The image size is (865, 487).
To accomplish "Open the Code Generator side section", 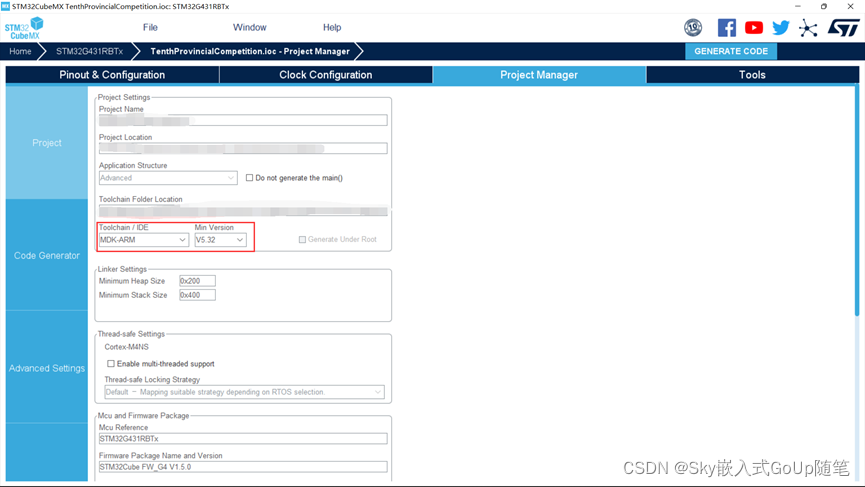I will (47, 255).
